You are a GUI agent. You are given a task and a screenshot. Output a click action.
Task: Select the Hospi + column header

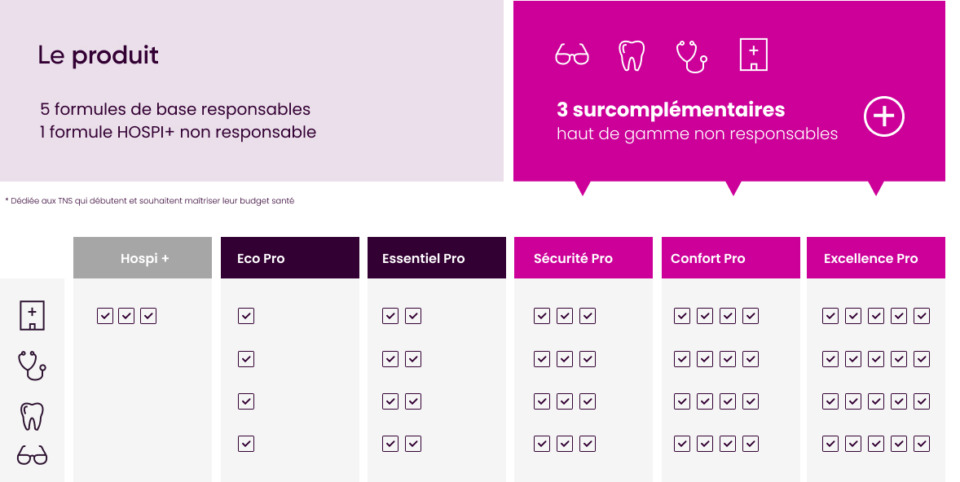pos(143,258)
